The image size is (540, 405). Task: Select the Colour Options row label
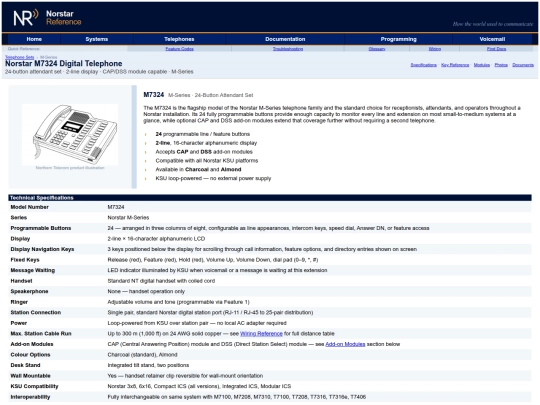(30, 355)
